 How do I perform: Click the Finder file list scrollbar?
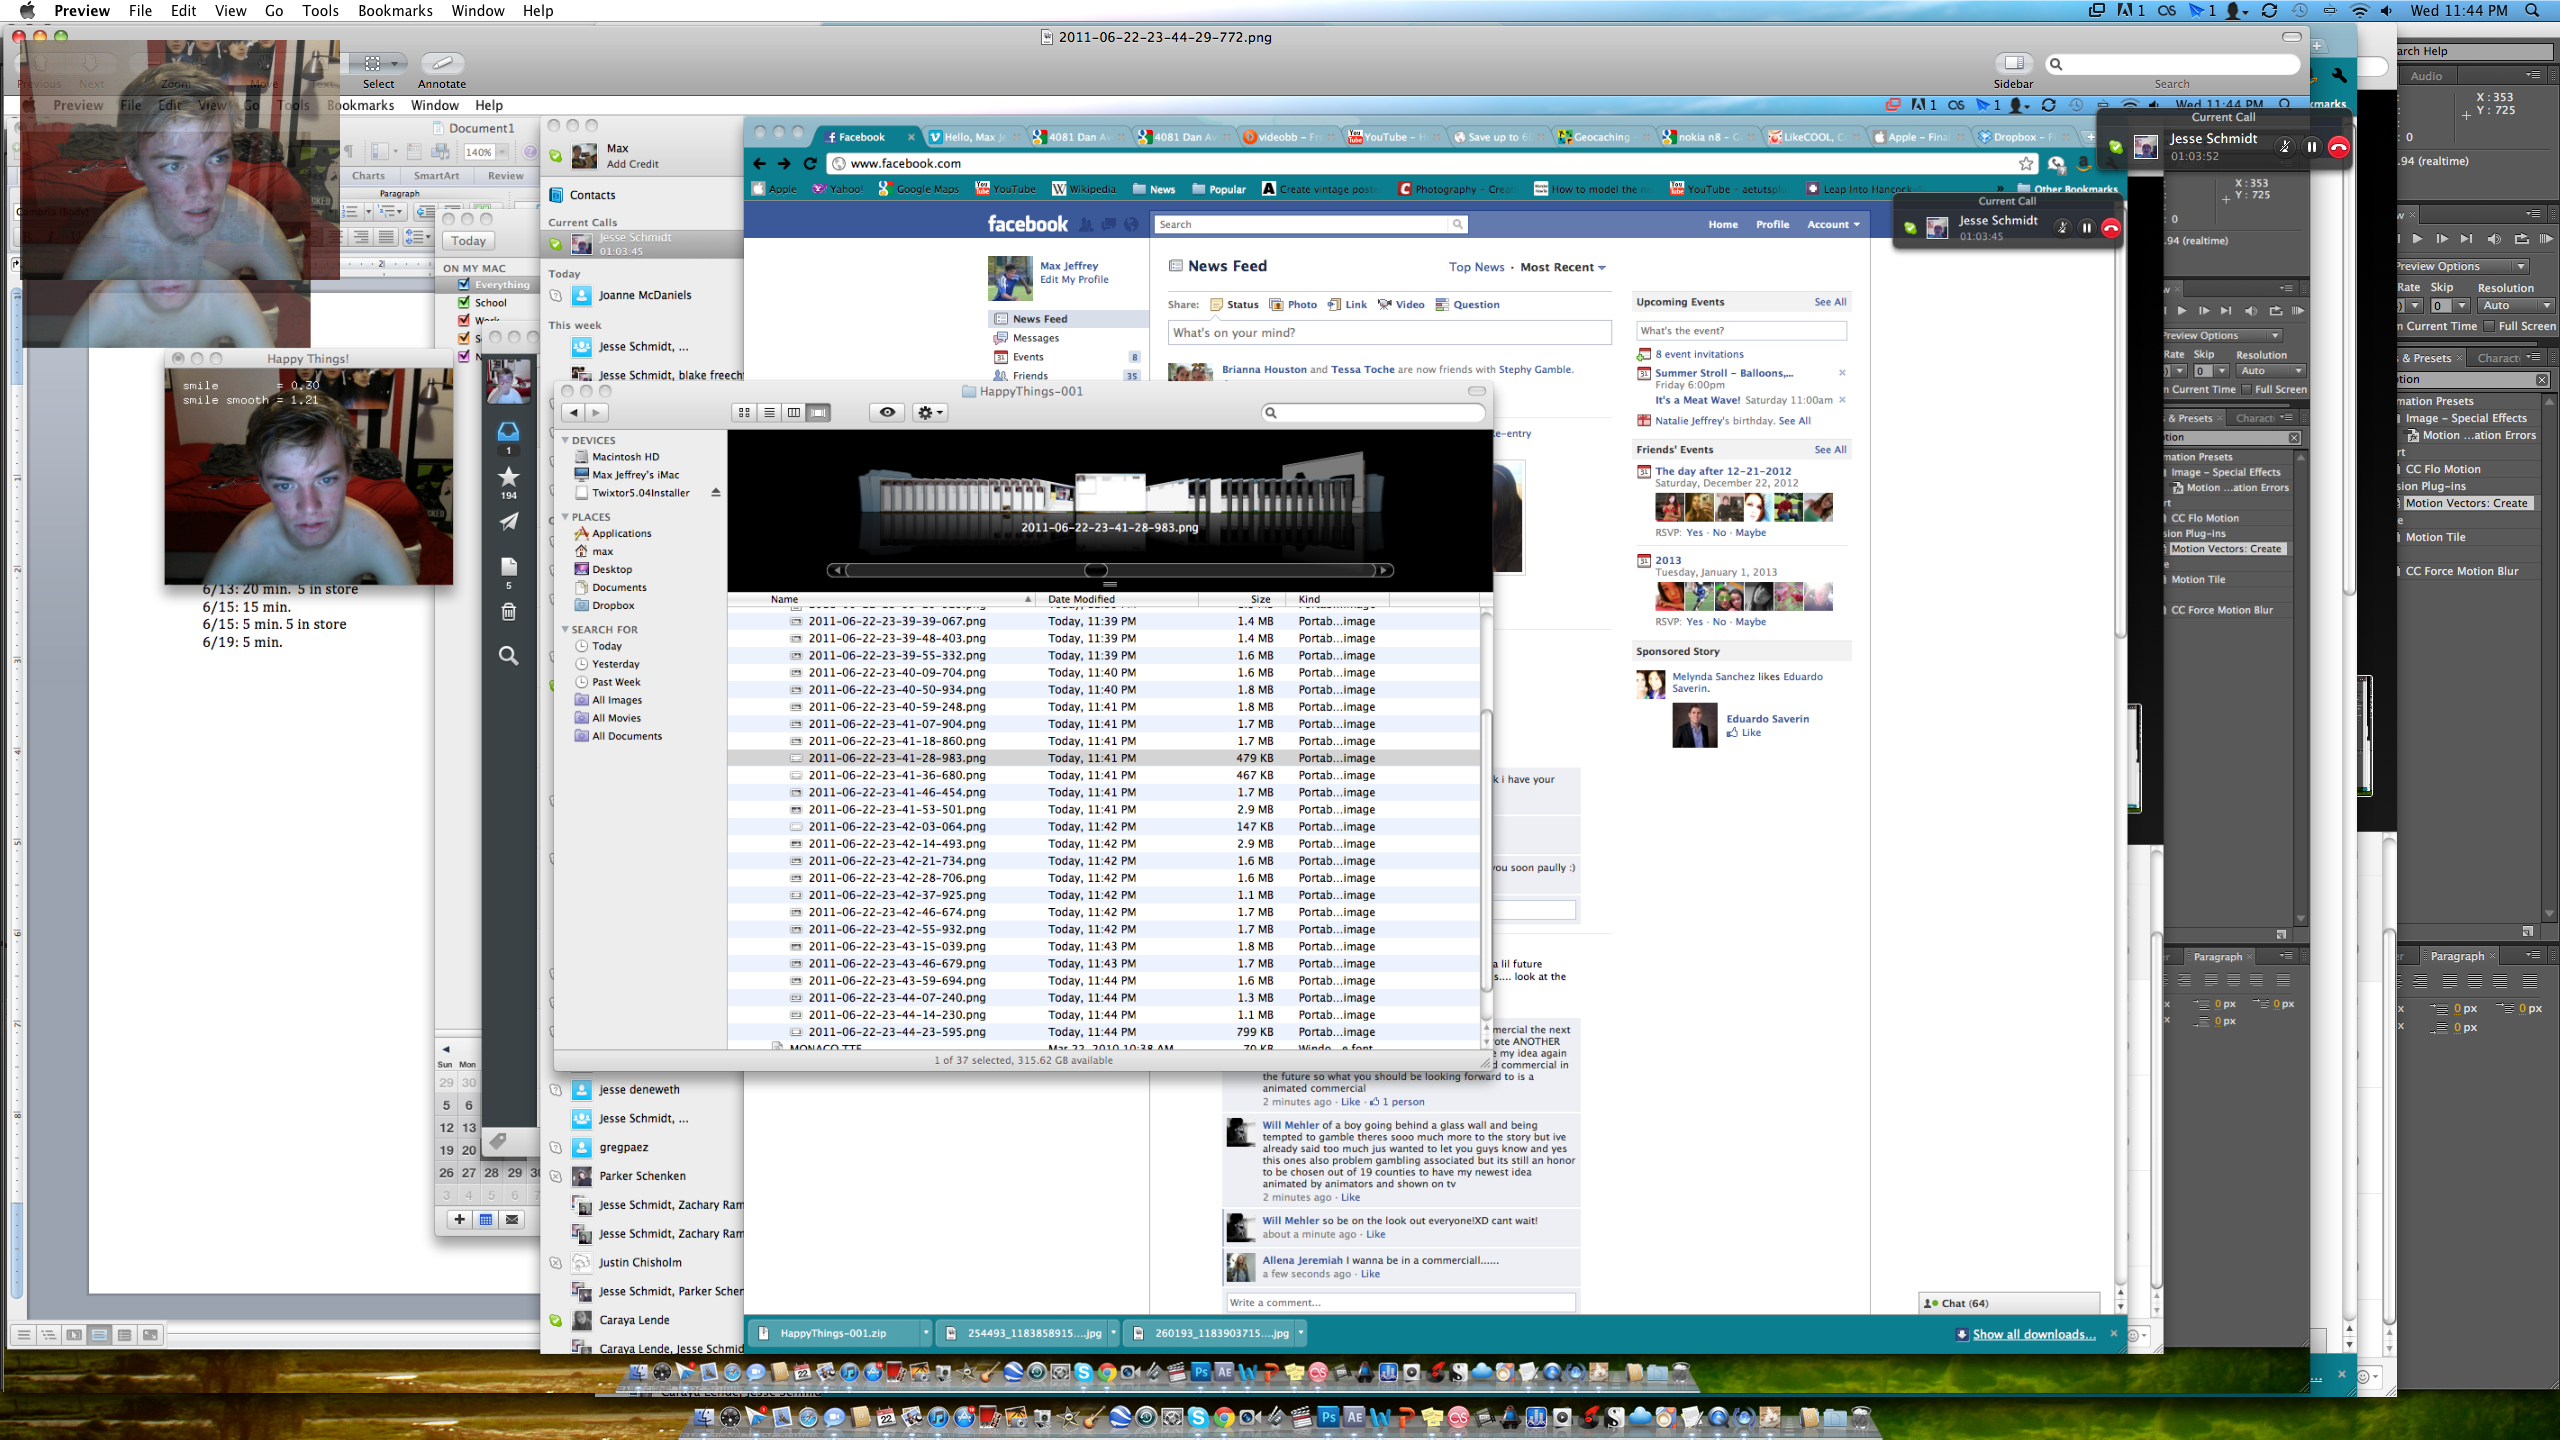point(1486,850)
